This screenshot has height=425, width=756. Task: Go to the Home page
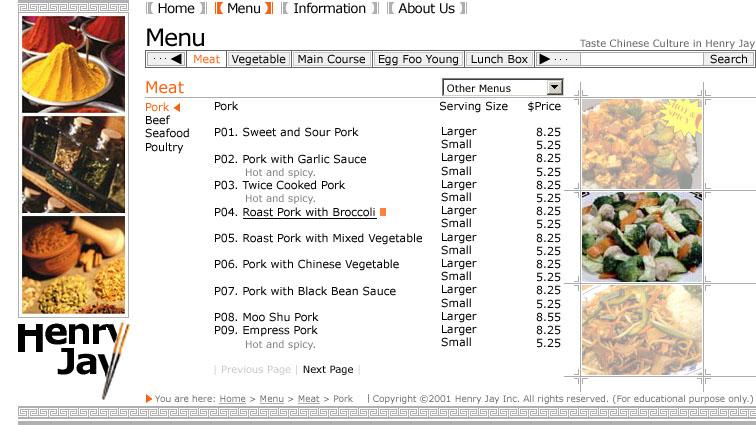(176, 9)
